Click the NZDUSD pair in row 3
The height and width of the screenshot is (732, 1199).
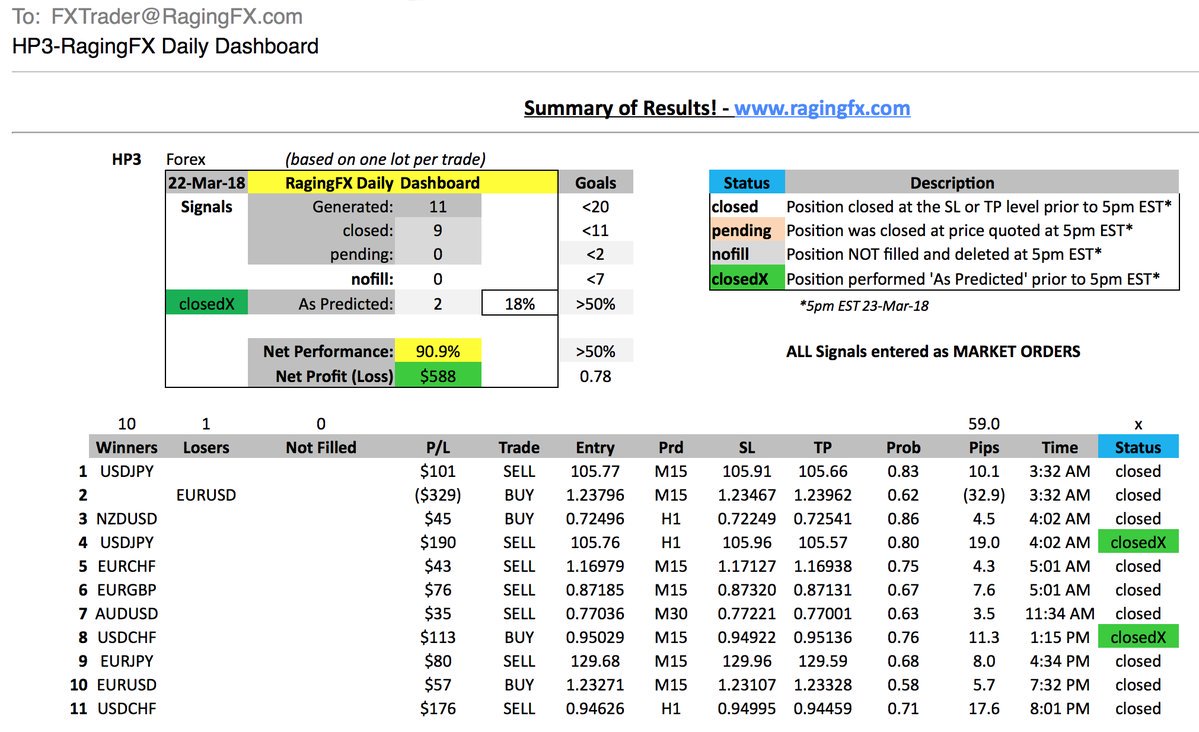coord(126,519)
